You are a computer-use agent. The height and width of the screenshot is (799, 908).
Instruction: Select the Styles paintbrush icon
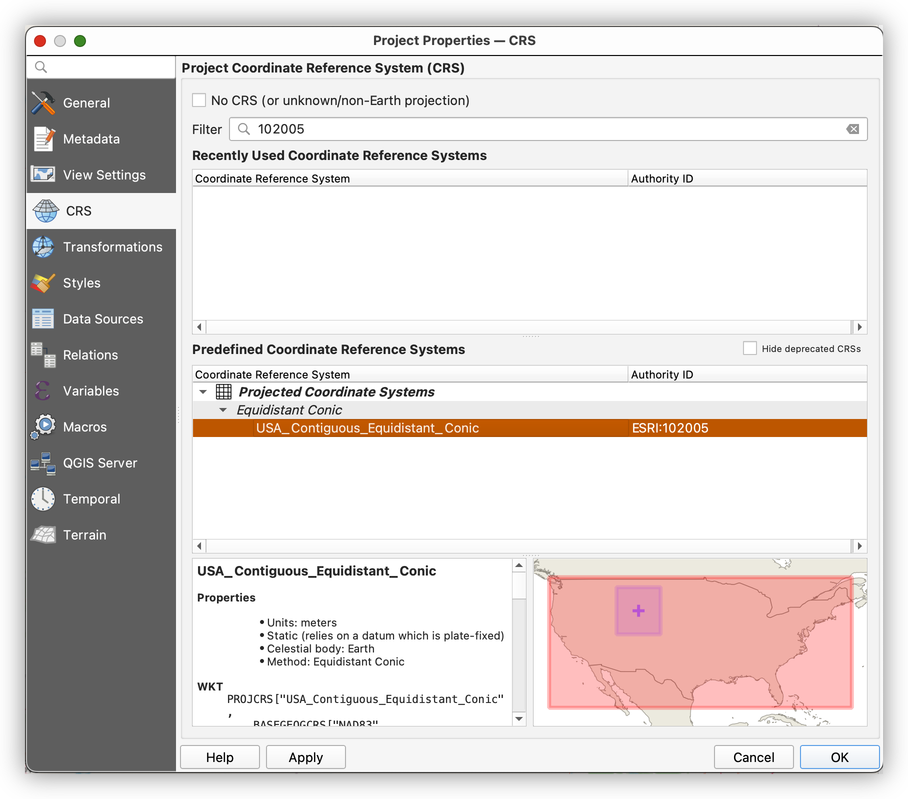point(43,283)
